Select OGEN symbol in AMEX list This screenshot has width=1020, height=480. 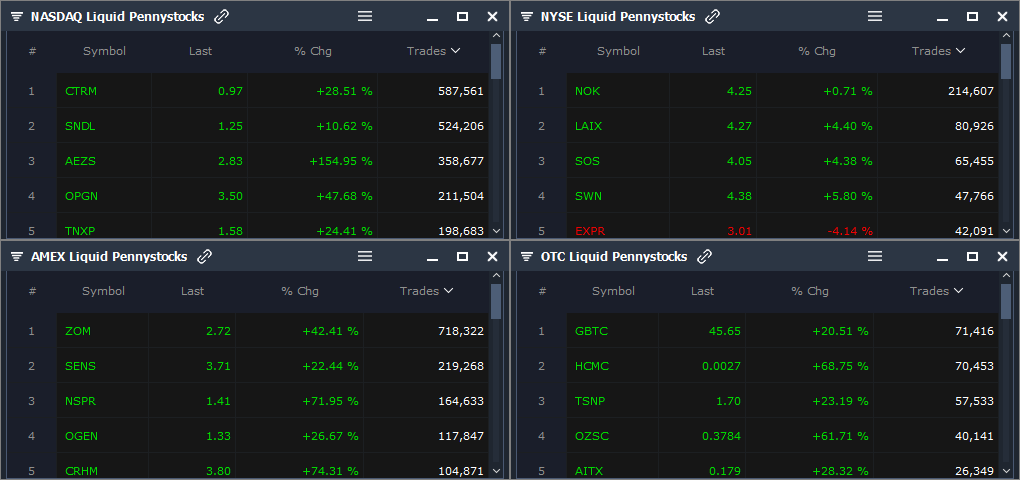point(81,436)
